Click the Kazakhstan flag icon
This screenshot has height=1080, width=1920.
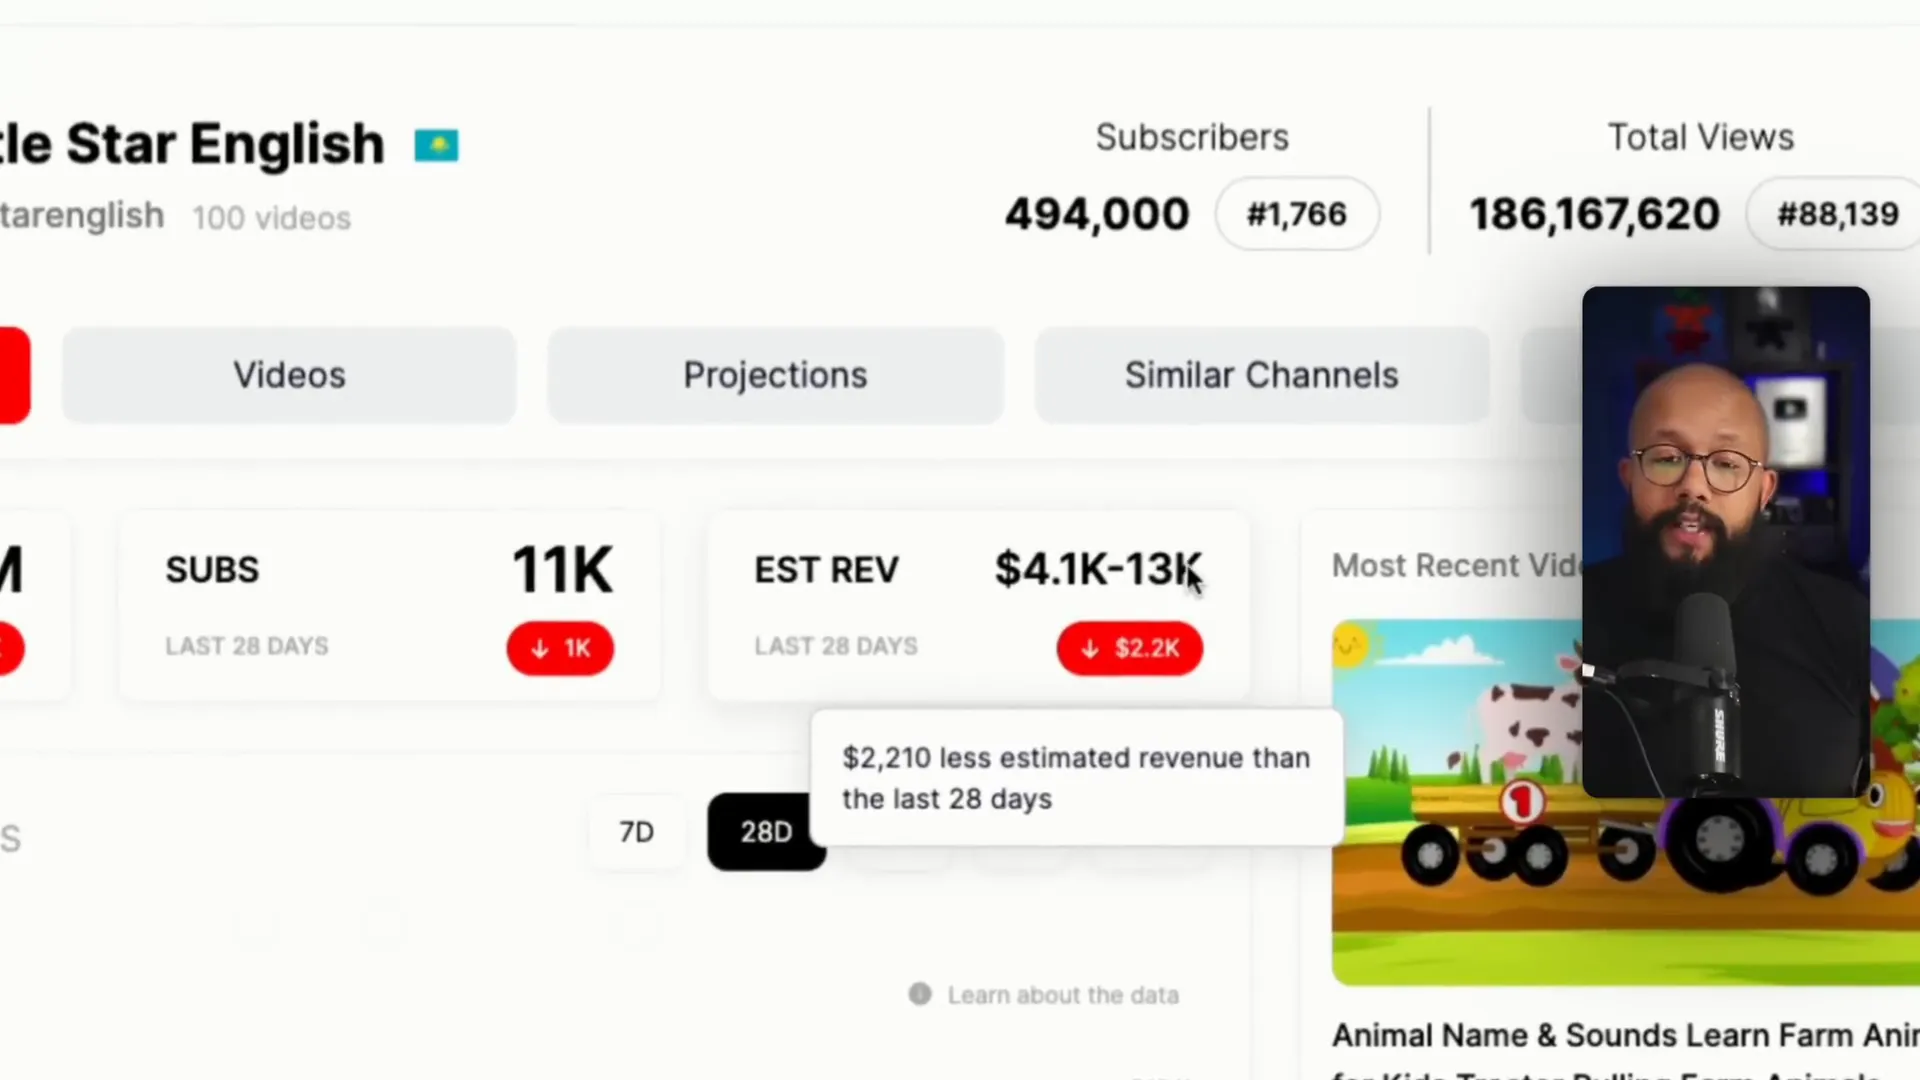click(x=436, y=146)
